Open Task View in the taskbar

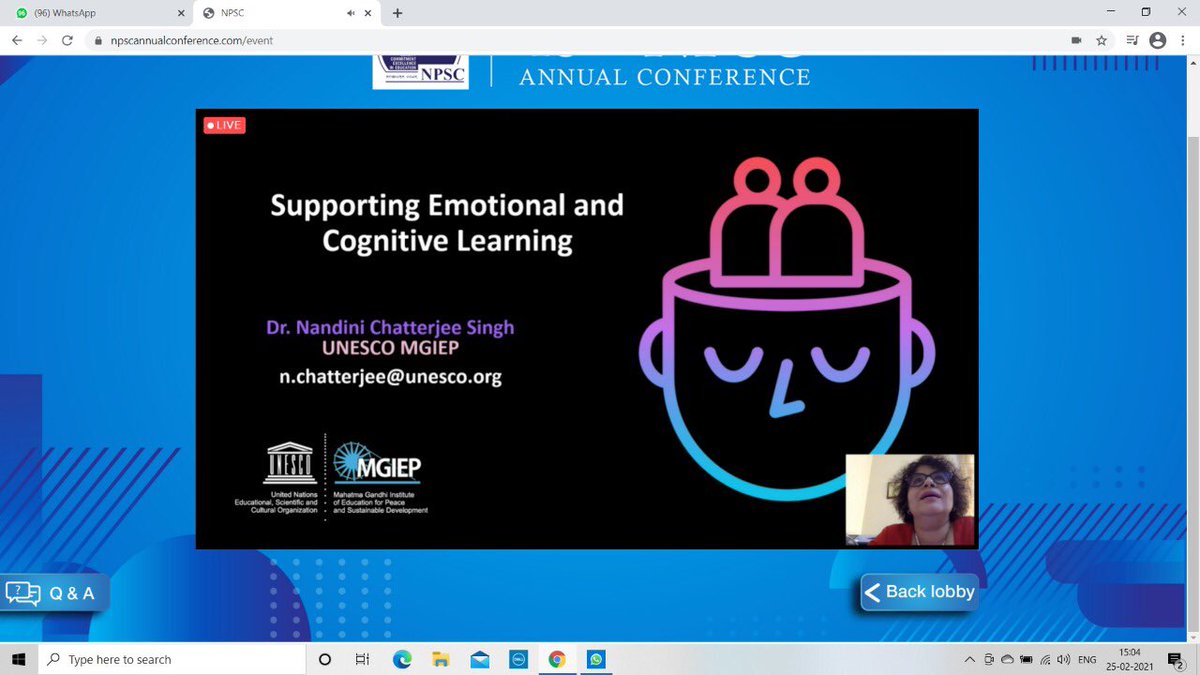(362, 660)
